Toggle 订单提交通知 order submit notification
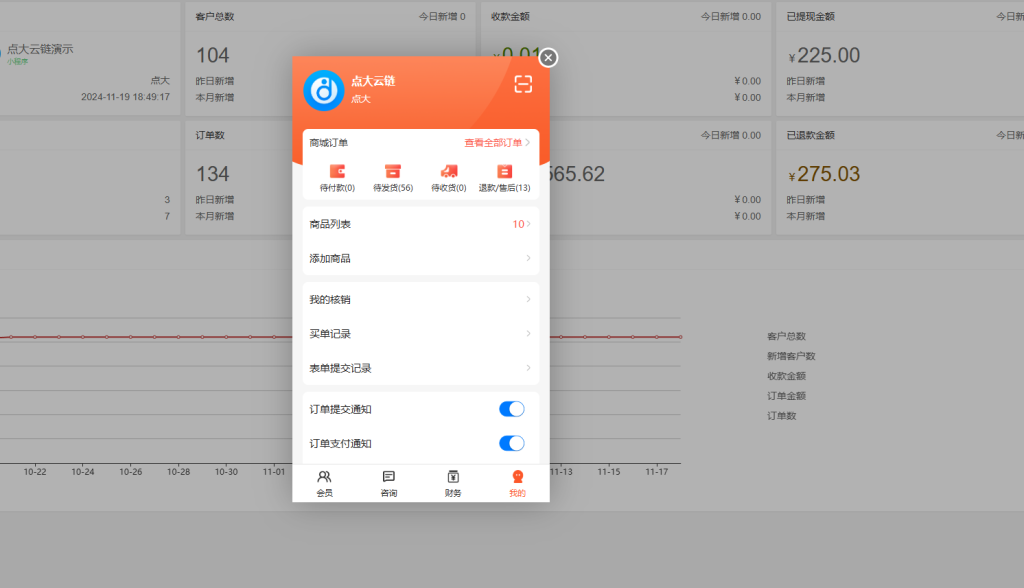This screenshot has width=1024, height=588. pos(511,409)
